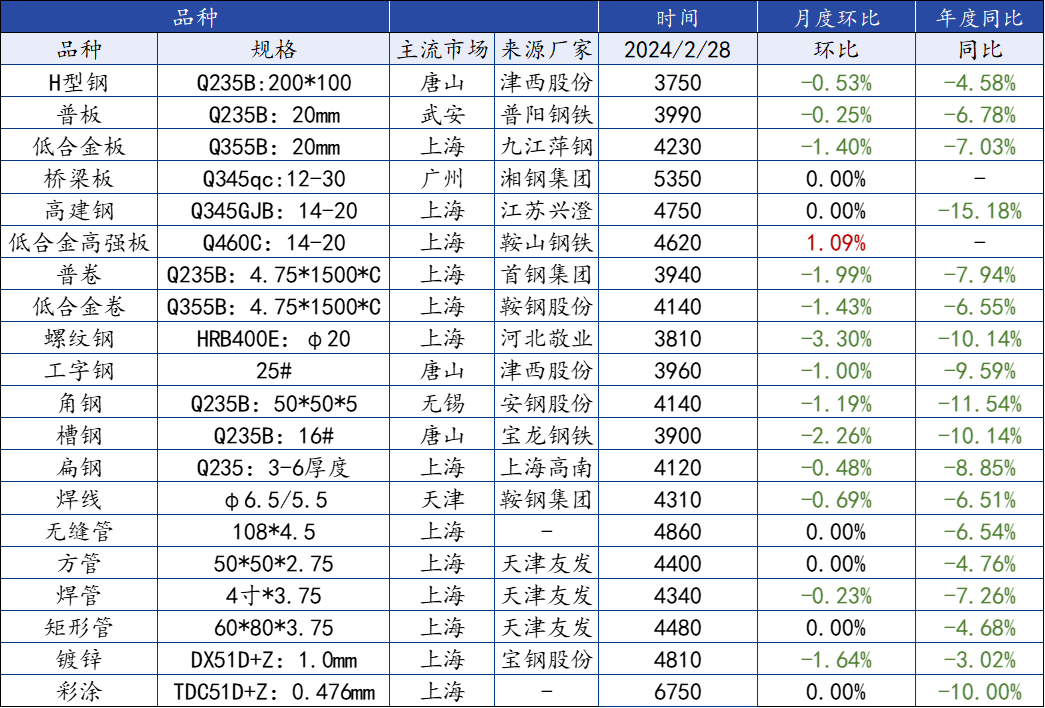Click the 上海高南 source cell
This screenshot has height=708, width=1045.
(x=546, y=467)
